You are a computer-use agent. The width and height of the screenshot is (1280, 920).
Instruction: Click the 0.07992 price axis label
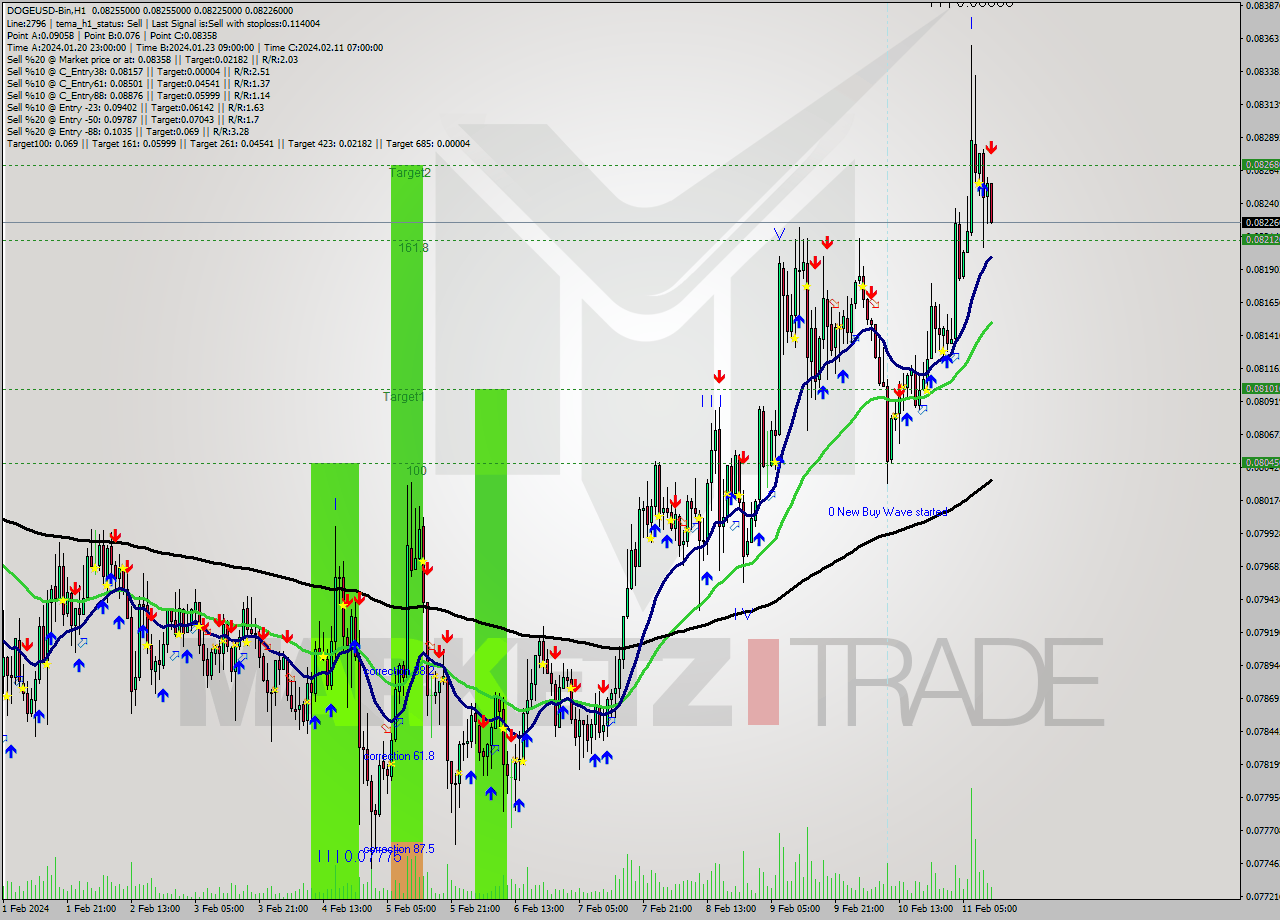[1261, 533]
